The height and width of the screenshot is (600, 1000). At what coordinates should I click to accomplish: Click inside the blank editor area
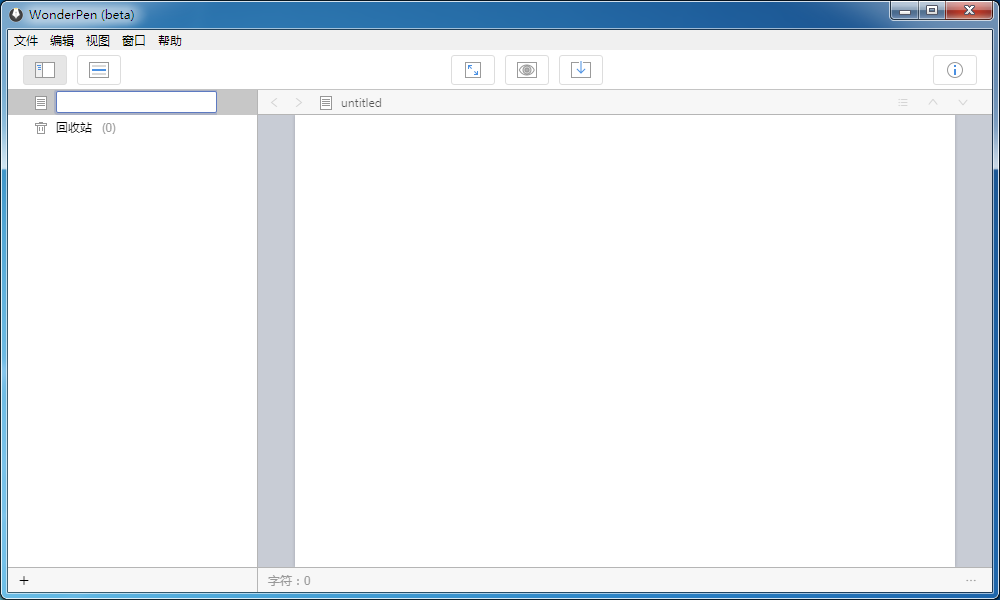(x=625, y=341)
